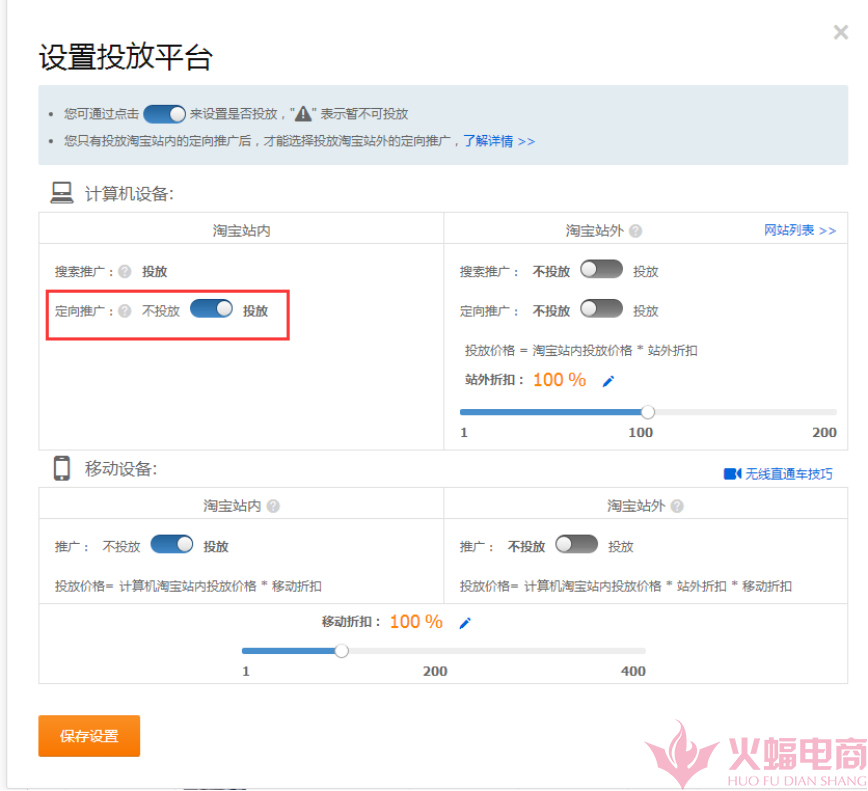Click 投放 label for 移动 淘宝站外 推广

pyautogui.click(x=621, y=547)
